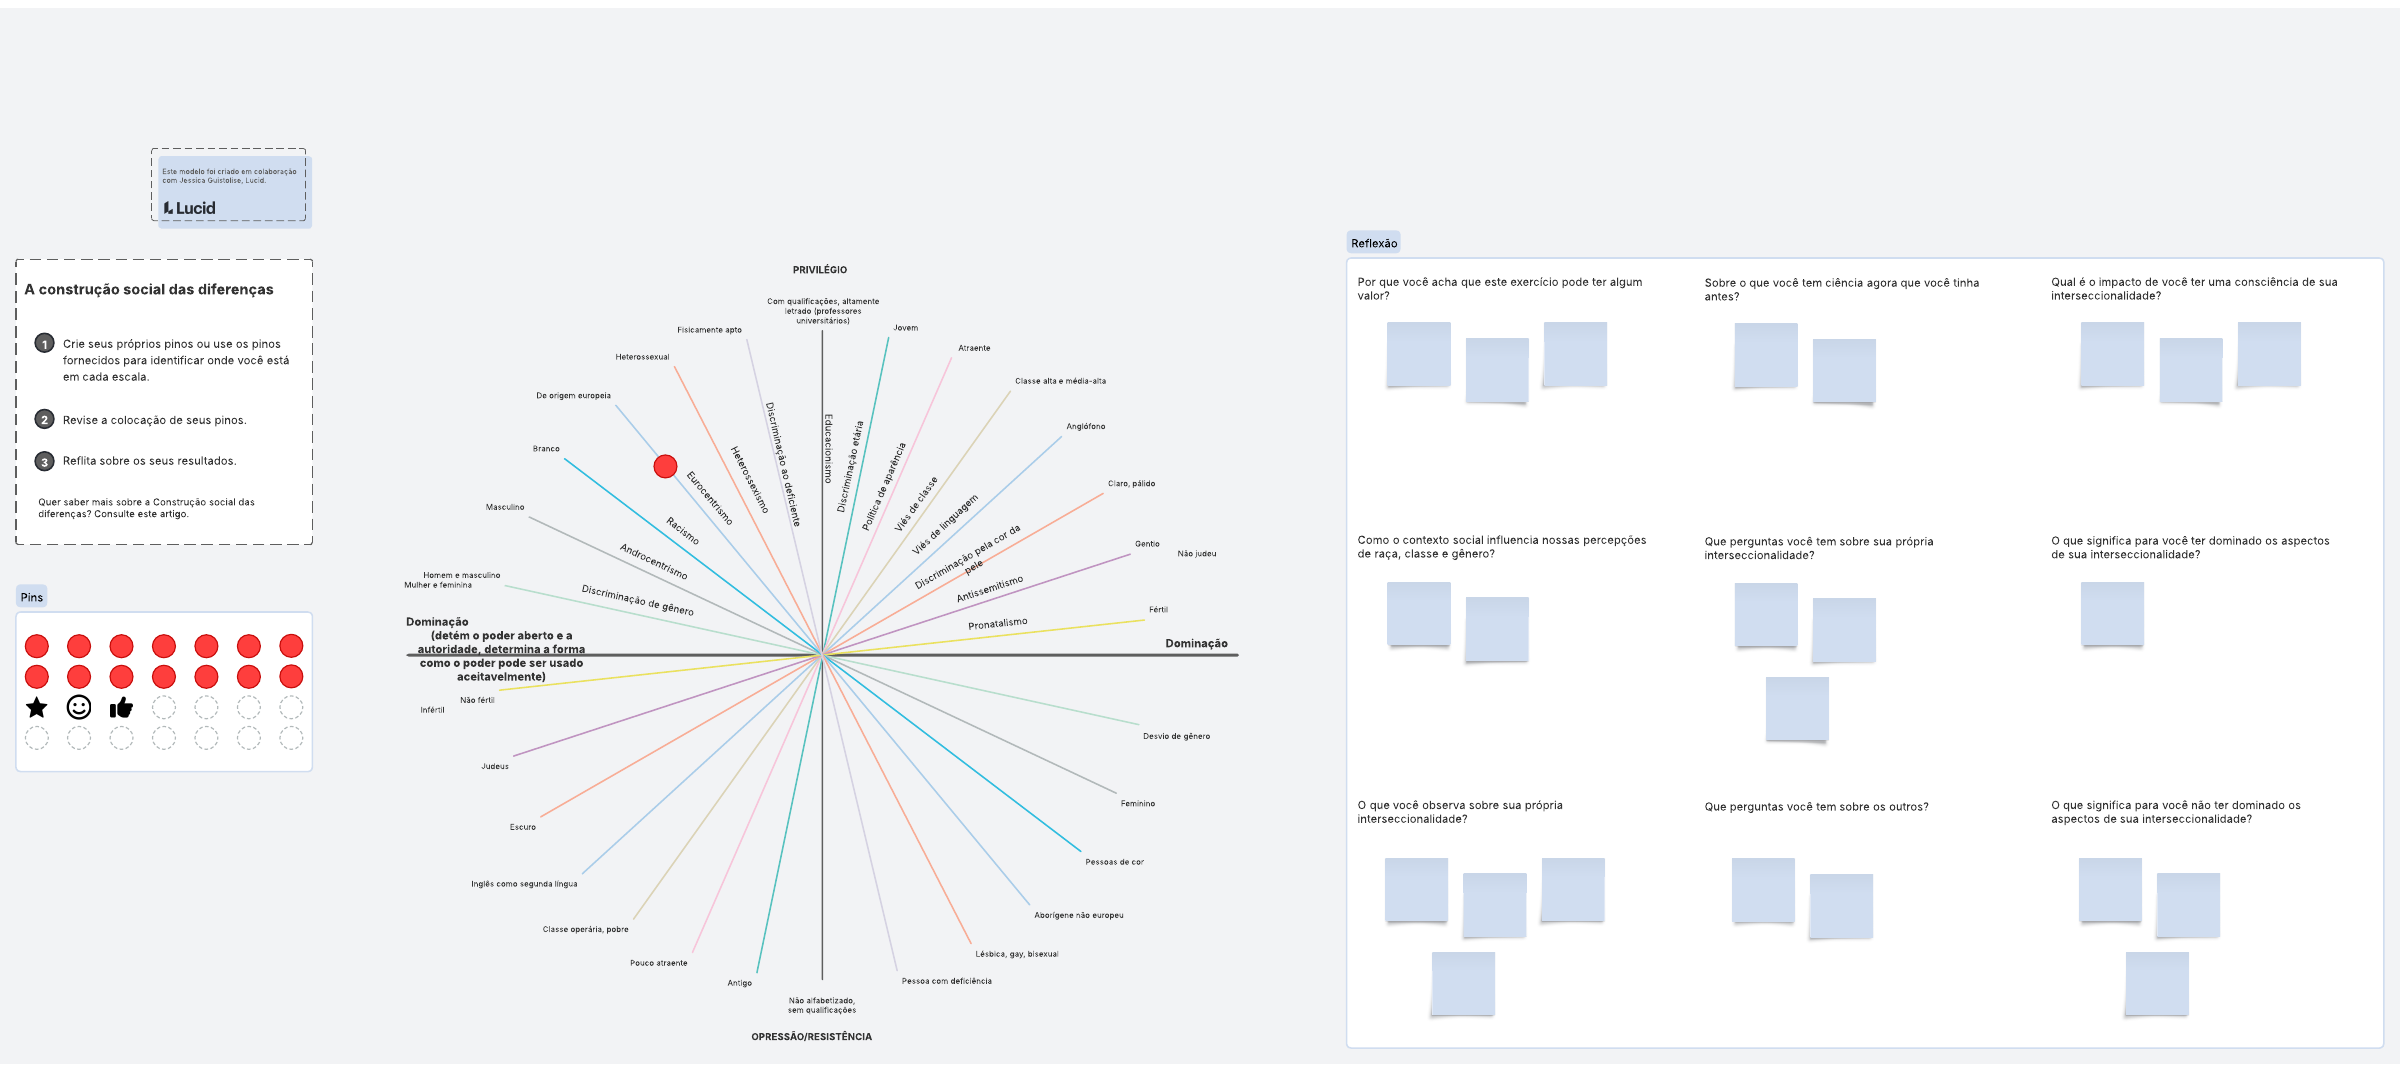
Task: Click the 'A construção social das diferenças' title
Action: pyautogui.click(x=149, y=290)
